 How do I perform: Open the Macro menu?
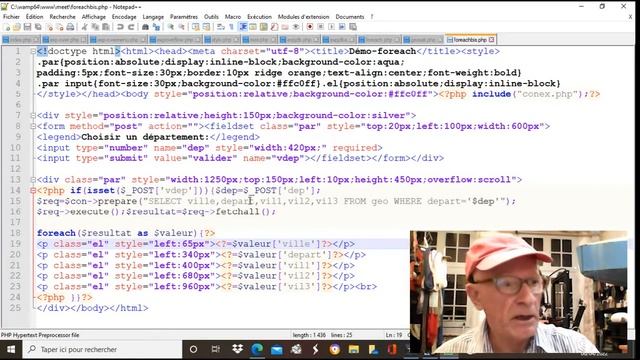(x=233, y=17)
